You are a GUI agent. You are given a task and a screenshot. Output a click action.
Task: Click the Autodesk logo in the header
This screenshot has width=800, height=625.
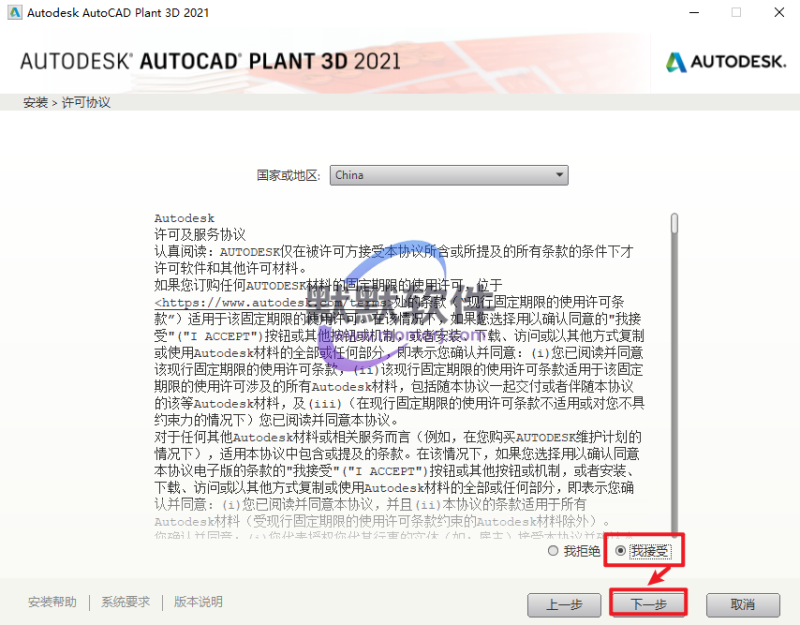click(x=725, y=61)
